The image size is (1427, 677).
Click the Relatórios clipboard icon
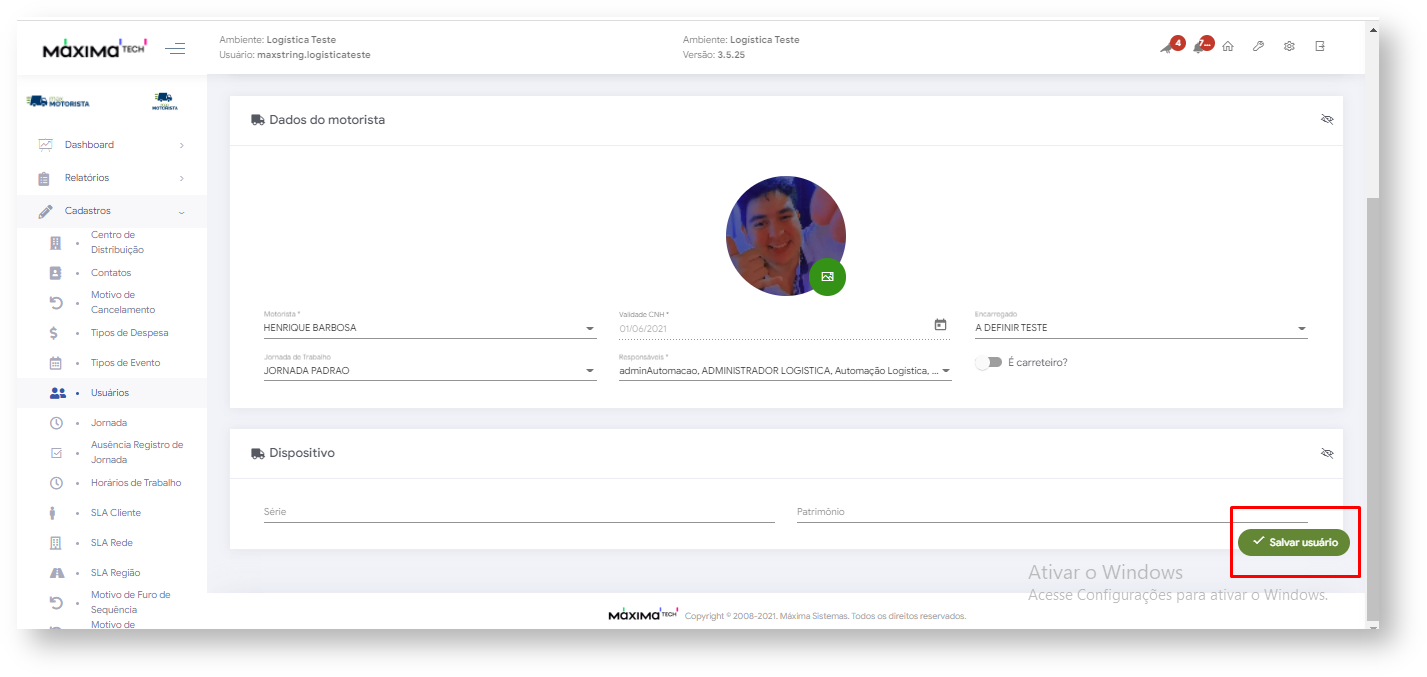coord(44,179)
